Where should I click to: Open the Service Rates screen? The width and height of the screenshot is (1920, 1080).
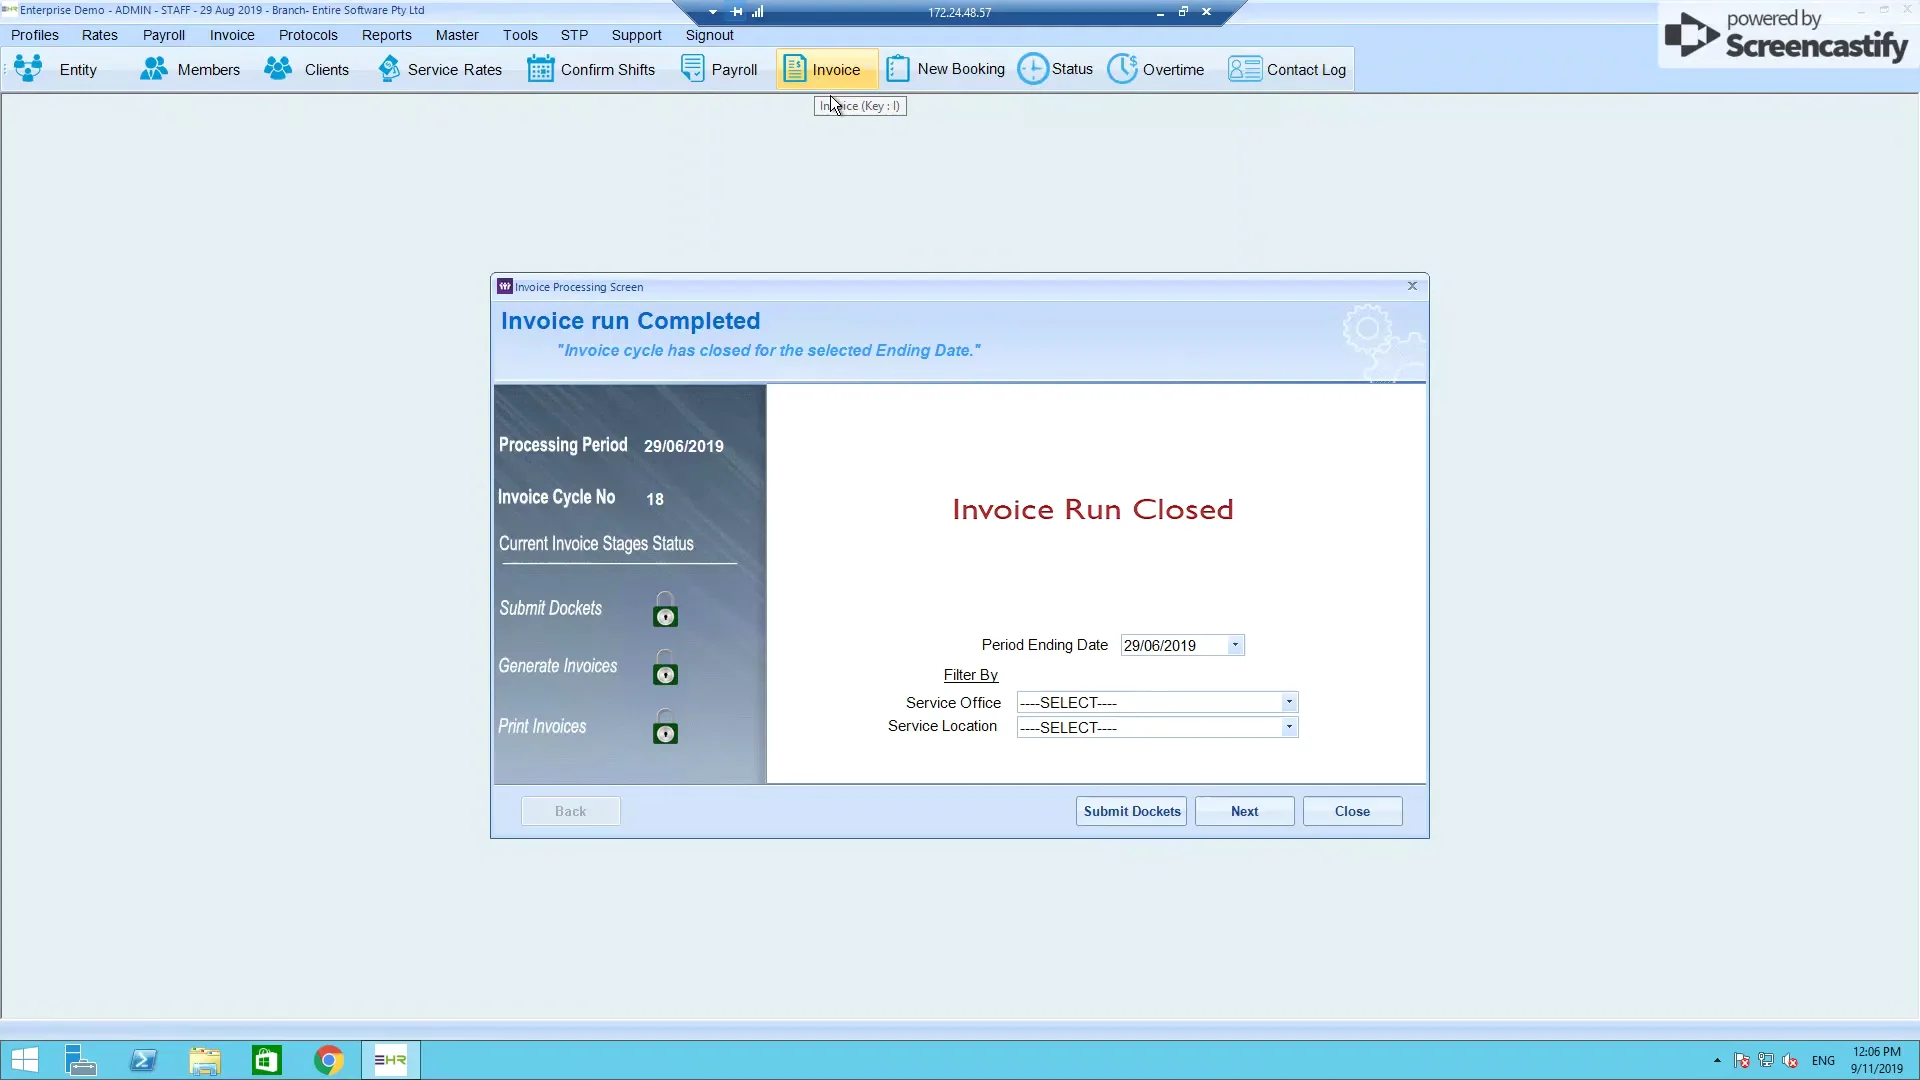coord(440,69)
